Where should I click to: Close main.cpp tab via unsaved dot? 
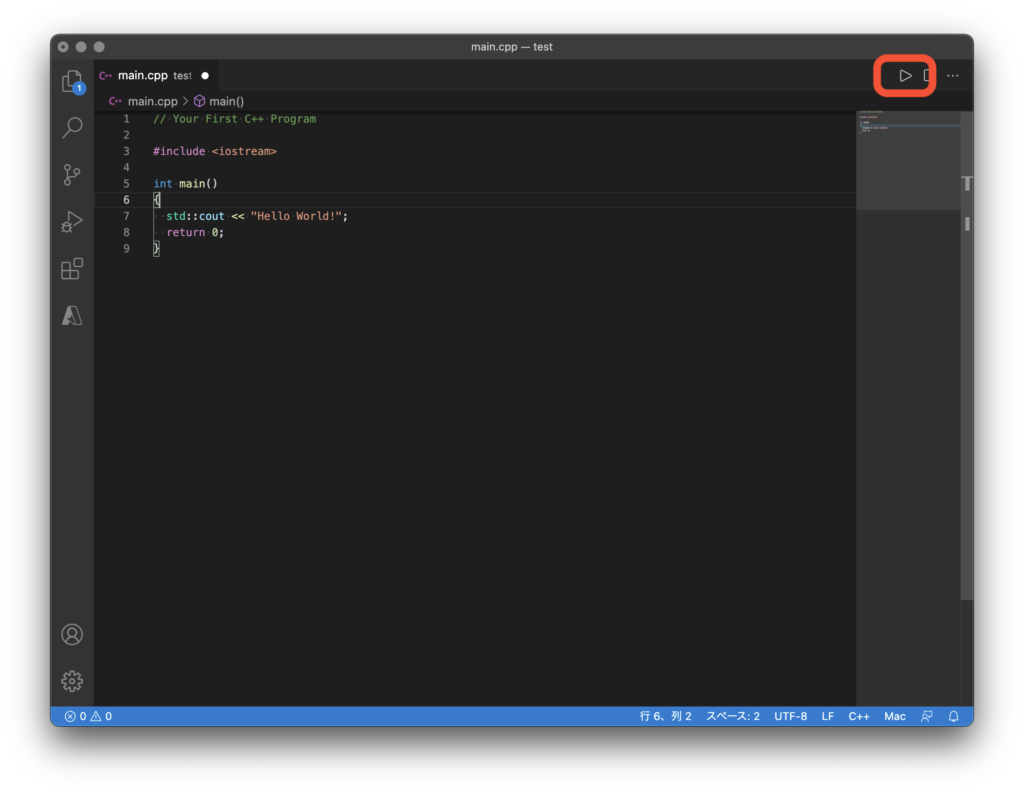(x=205, y=76)
